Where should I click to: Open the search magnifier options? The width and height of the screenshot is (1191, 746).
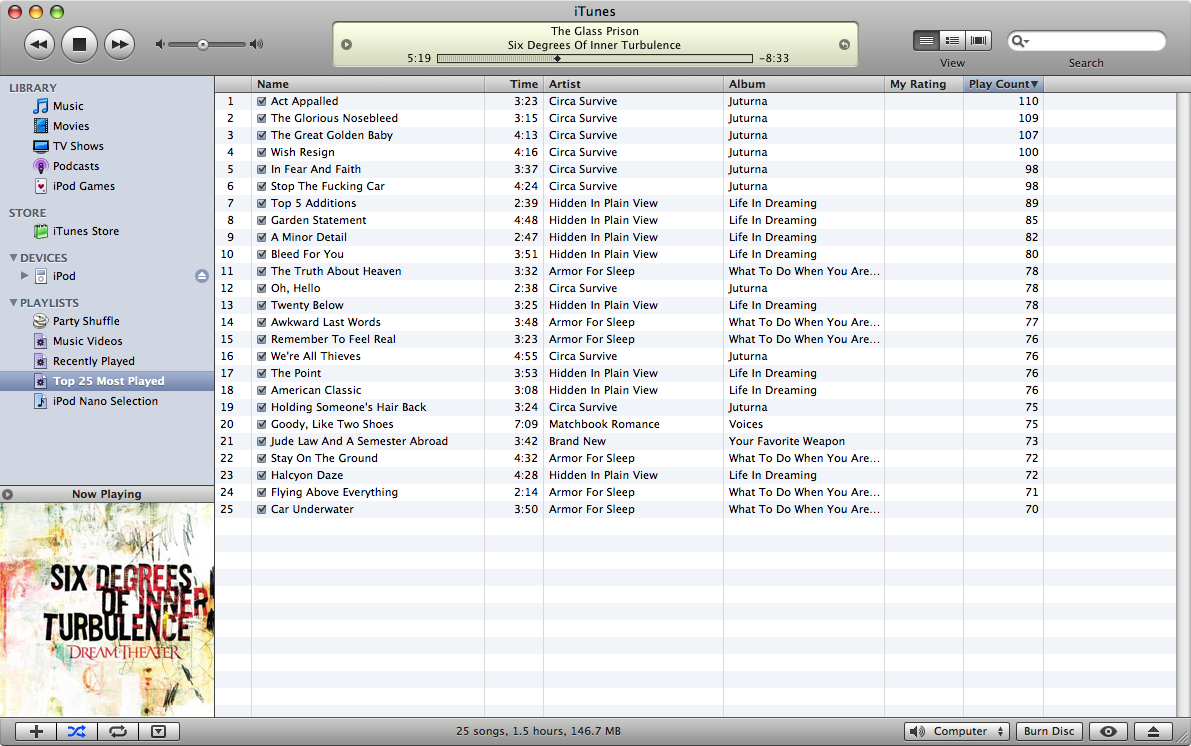[1020, 41]
